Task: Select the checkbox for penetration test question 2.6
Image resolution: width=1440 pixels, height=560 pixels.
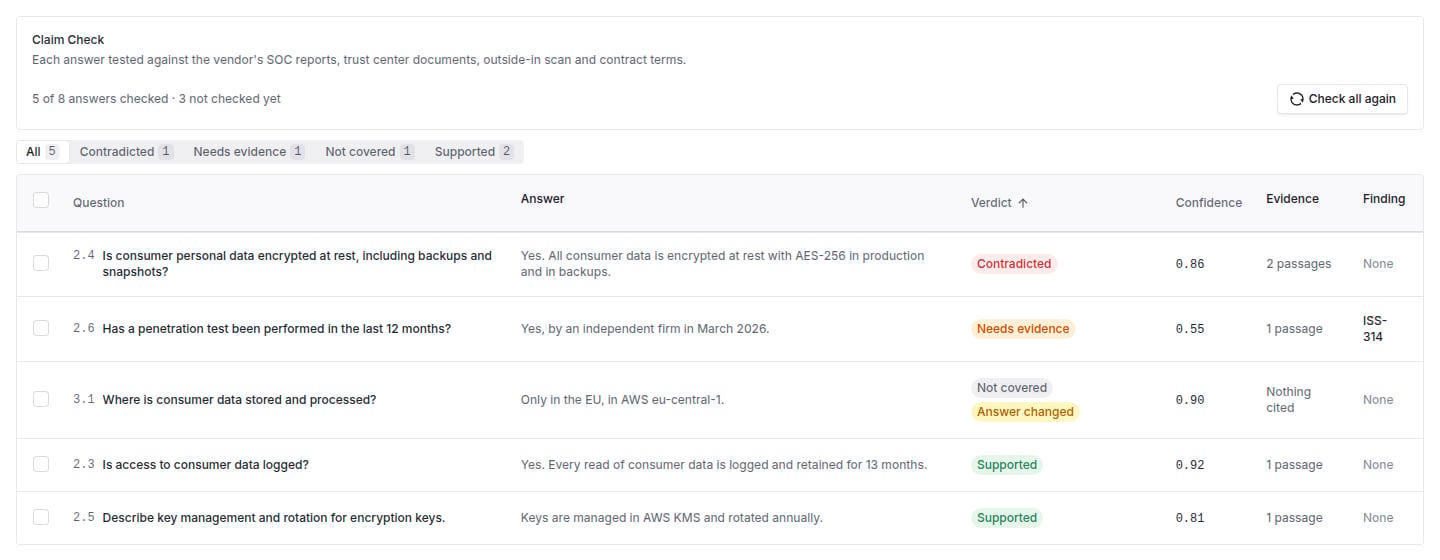Action: pos(41,328)
